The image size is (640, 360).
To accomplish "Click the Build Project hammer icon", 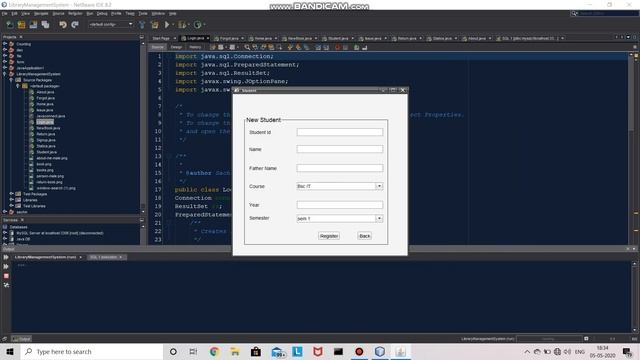I will click(x=142, y=24).
